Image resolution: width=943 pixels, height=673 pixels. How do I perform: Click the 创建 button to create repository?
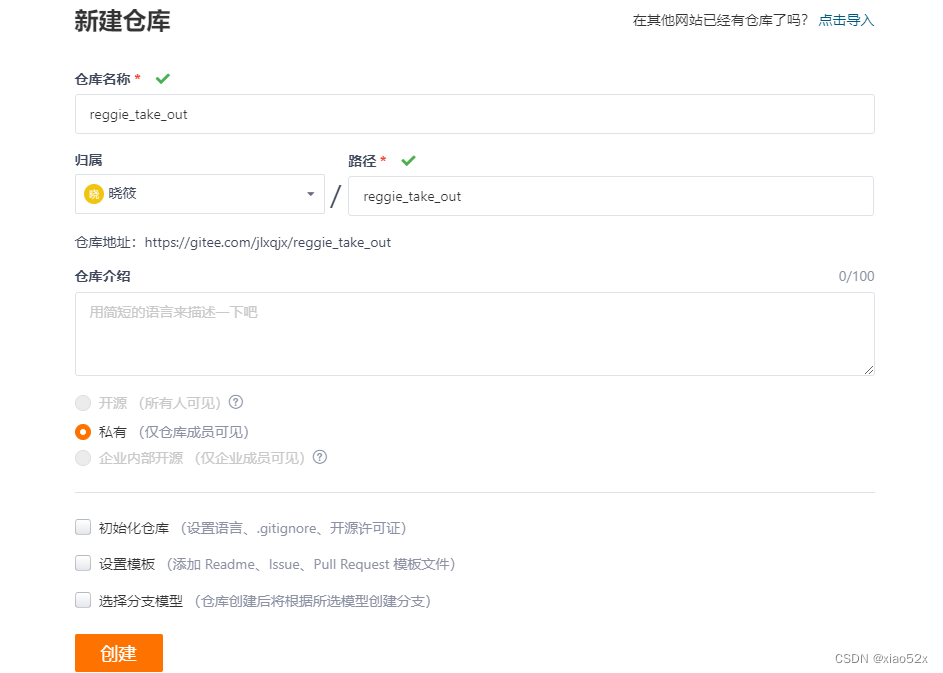pyautogui.click(x=118, y=652)
